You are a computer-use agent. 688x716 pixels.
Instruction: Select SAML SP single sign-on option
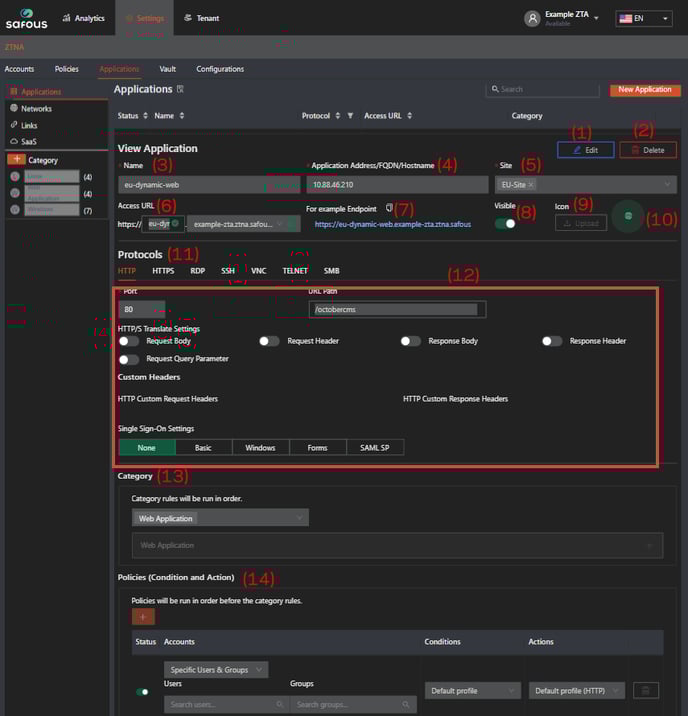(375, 447)
